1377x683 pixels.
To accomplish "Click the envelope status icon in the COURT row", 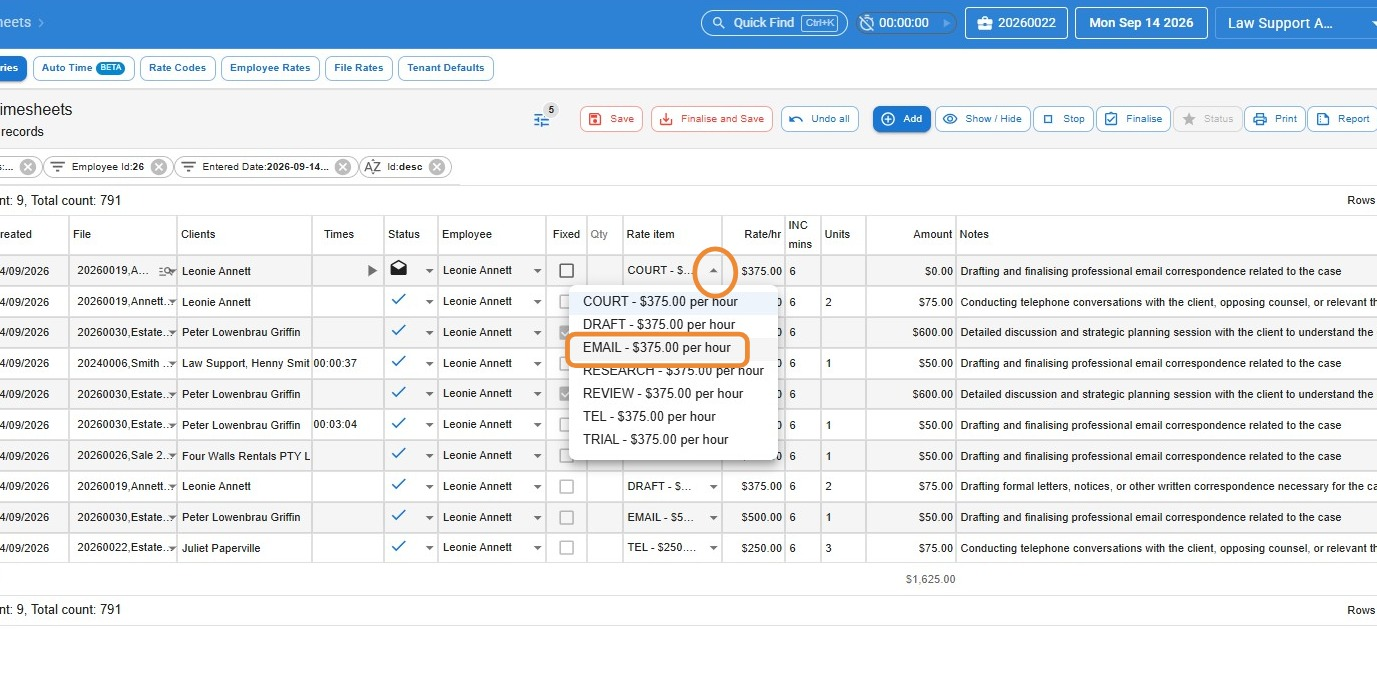I will click(x=399, y=269).
